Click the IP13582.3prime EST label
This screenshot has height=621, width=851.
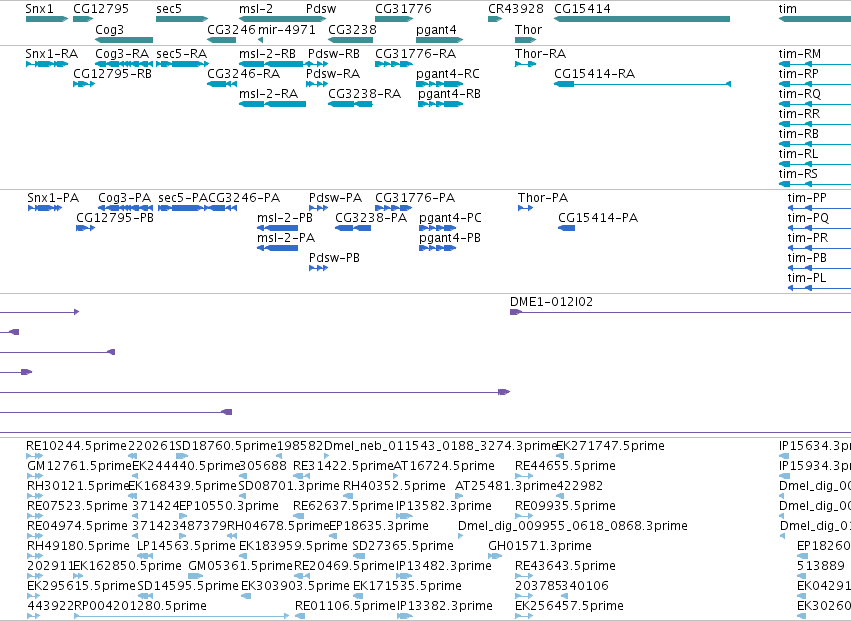[444, 506]
